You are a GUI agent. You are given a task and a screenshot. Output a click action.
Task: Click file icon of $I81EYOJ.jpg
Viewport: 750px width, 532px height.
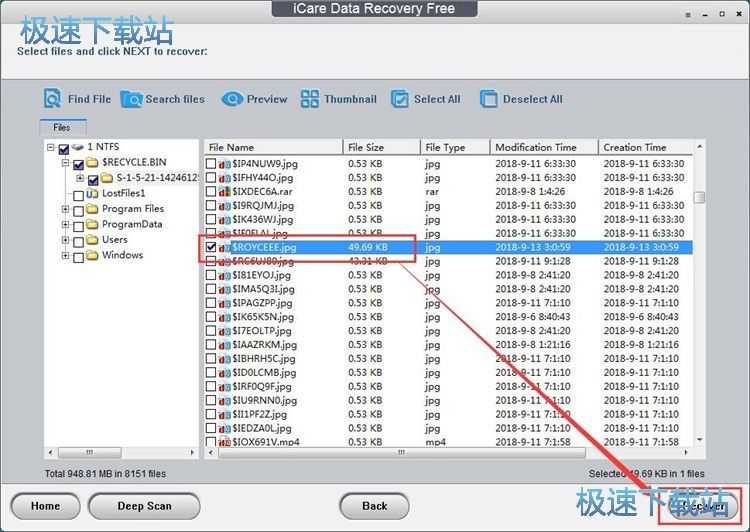(x=224, y=275)
